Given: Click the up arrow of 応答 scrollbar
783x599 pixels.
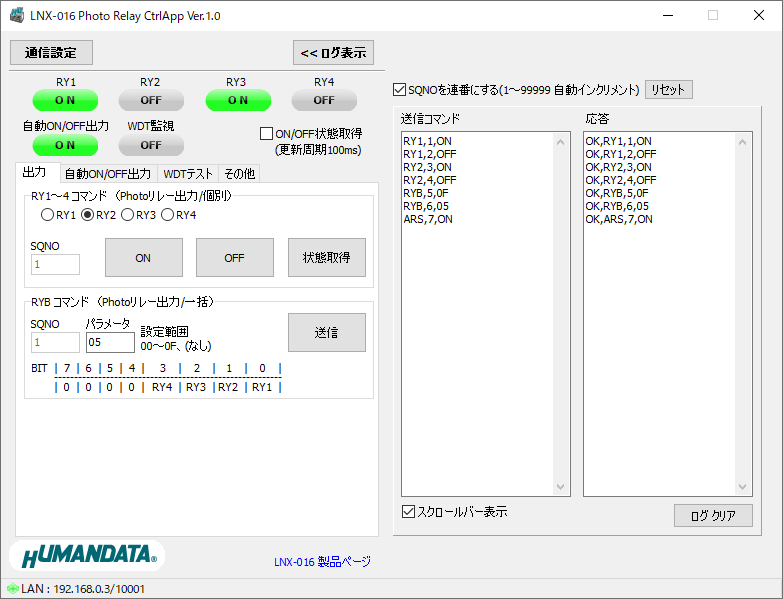Looking at the screenshot, I should 743,141.
